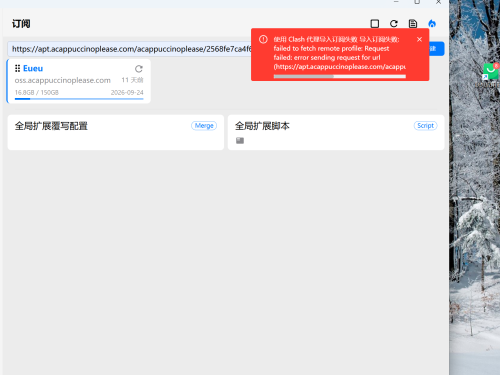Minimize the Clash window
Image resolution: width=500 pixels, height=375 pixels.
coord(396,2)
